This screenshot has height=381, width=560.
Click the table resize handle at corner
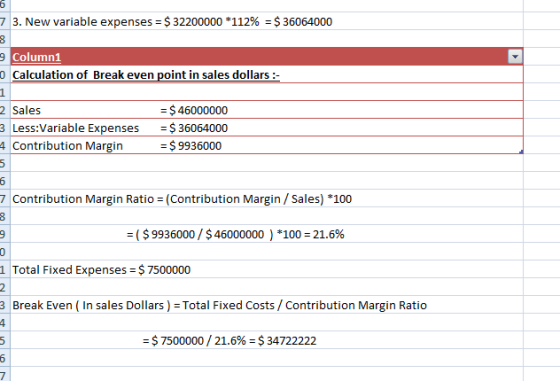pyautogui.click(x=521, y=152)
